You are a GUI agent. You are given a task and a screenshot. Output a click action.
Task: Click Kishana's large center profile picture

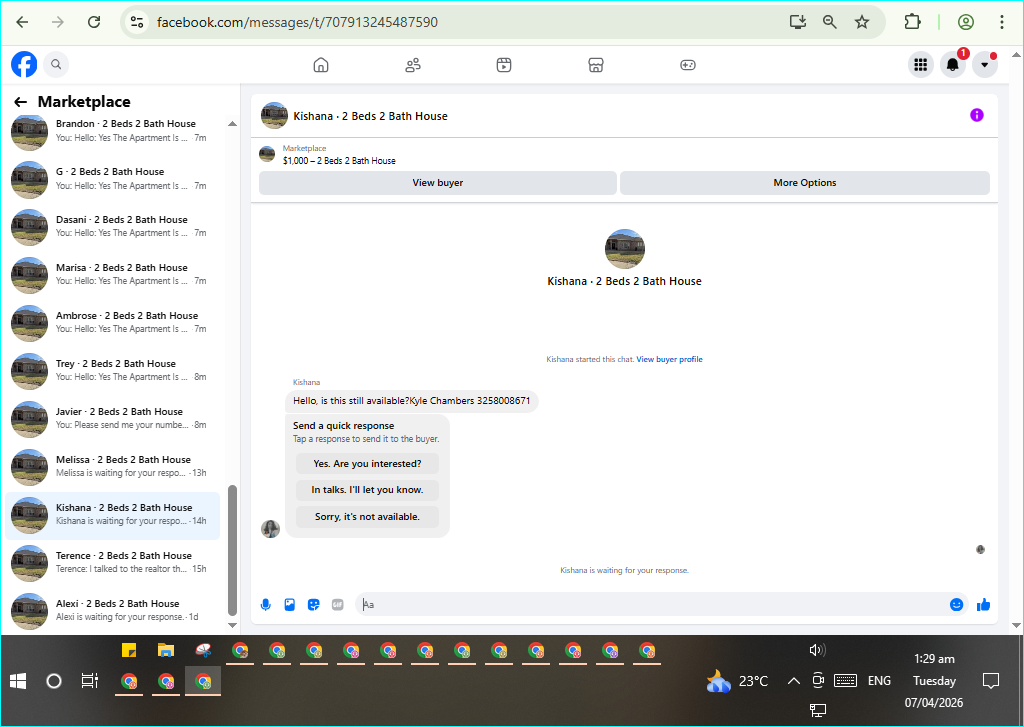(x=625, y=249)
